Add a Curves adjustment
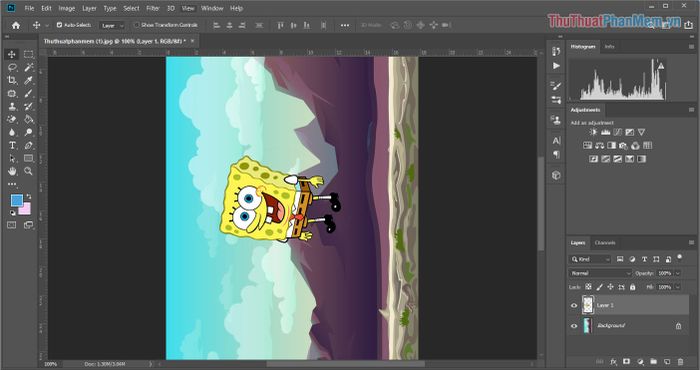 click(617, 132)
